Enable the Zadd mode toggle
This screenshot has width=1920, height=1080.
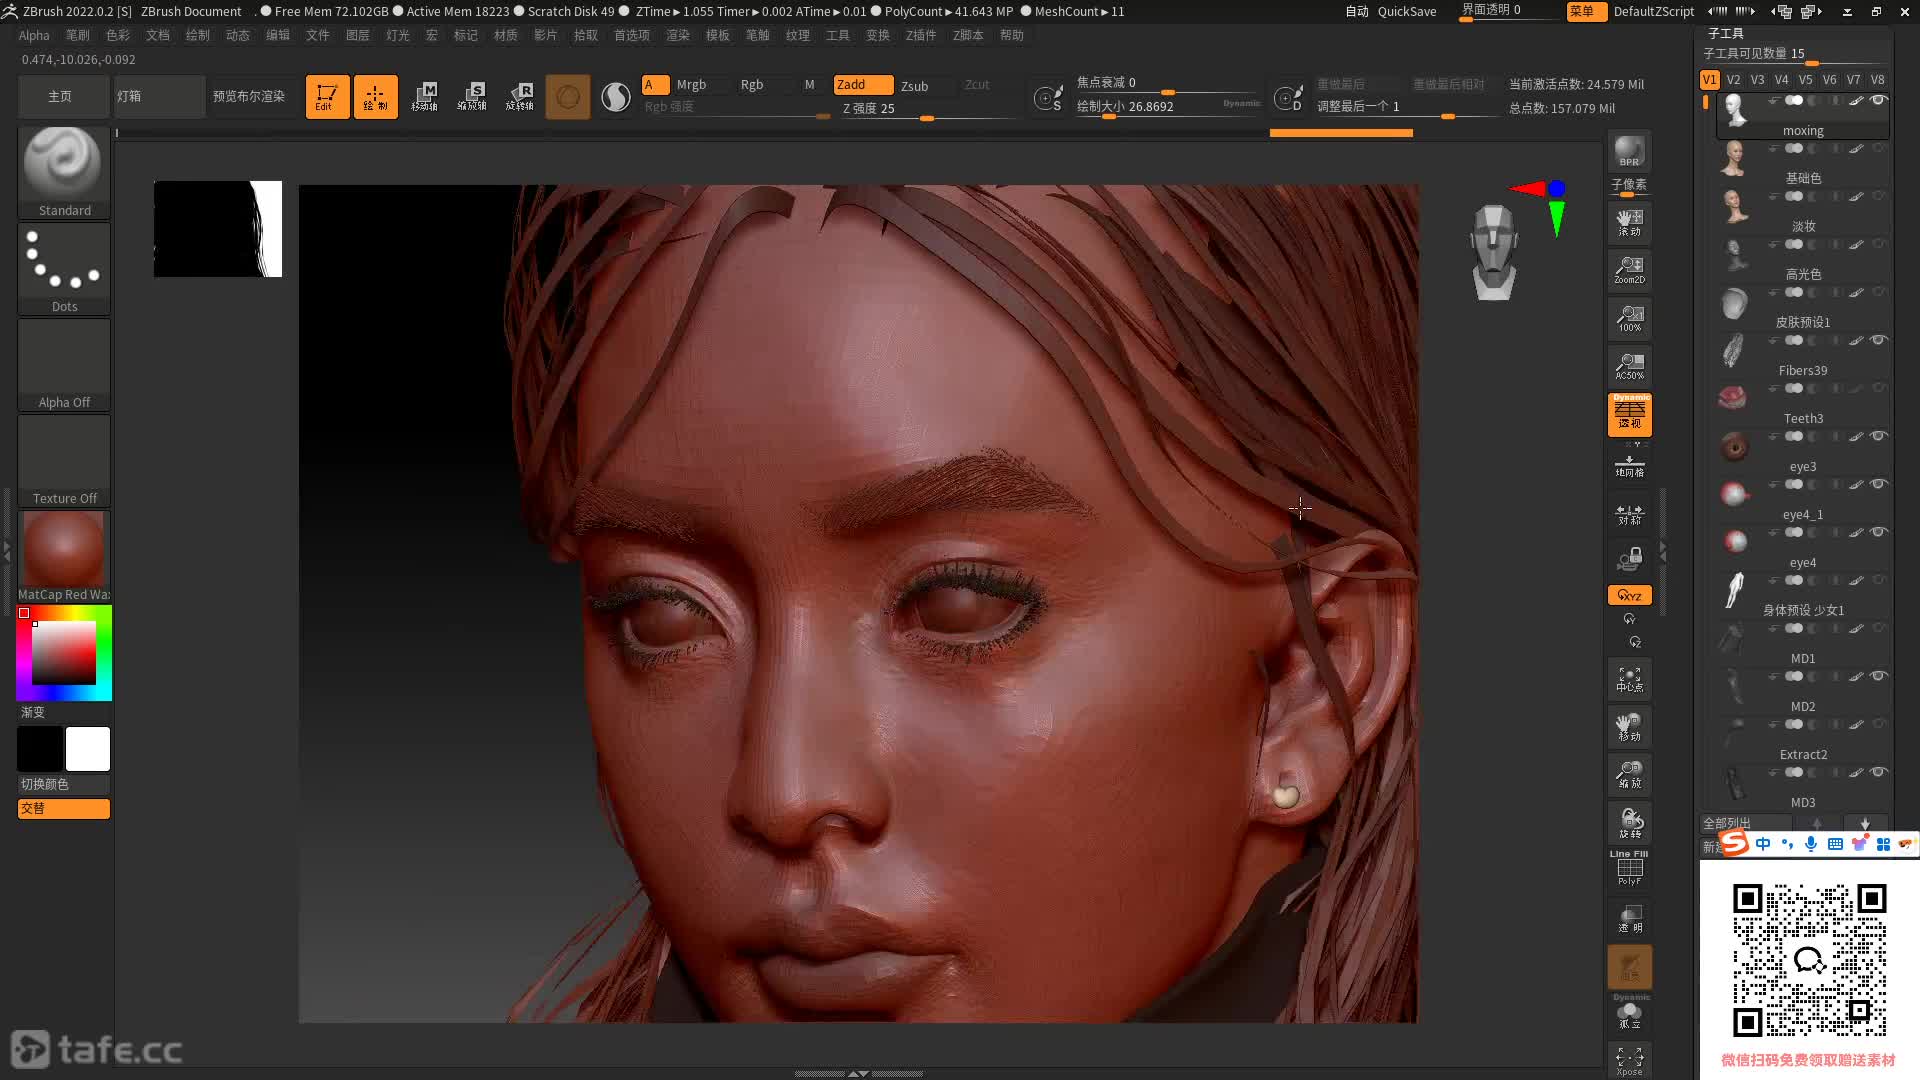[862, 85]
